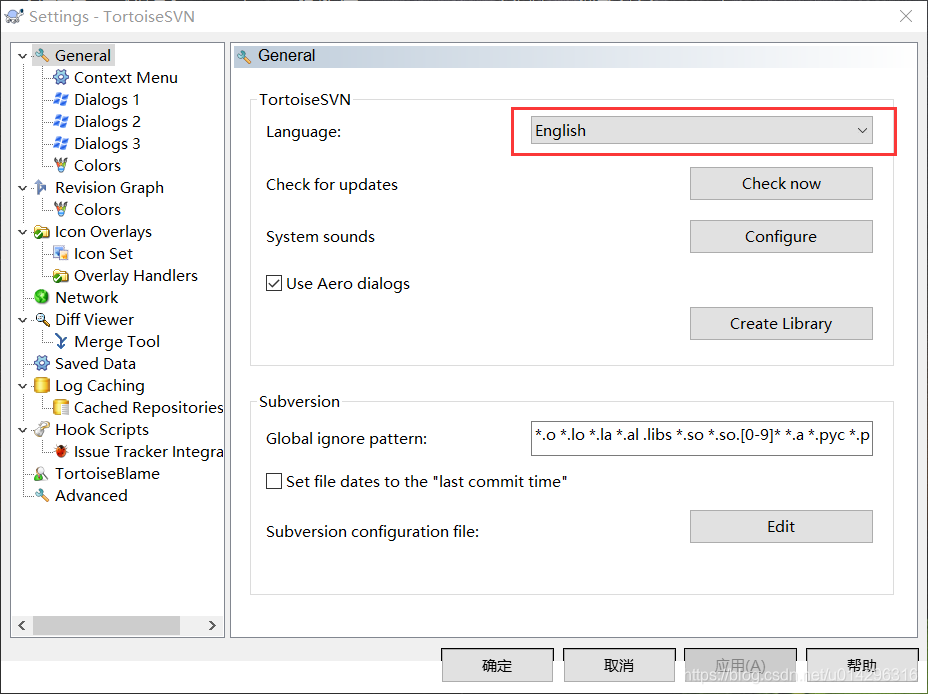Toggle the Use Aero dialogs checkbox

273,283
